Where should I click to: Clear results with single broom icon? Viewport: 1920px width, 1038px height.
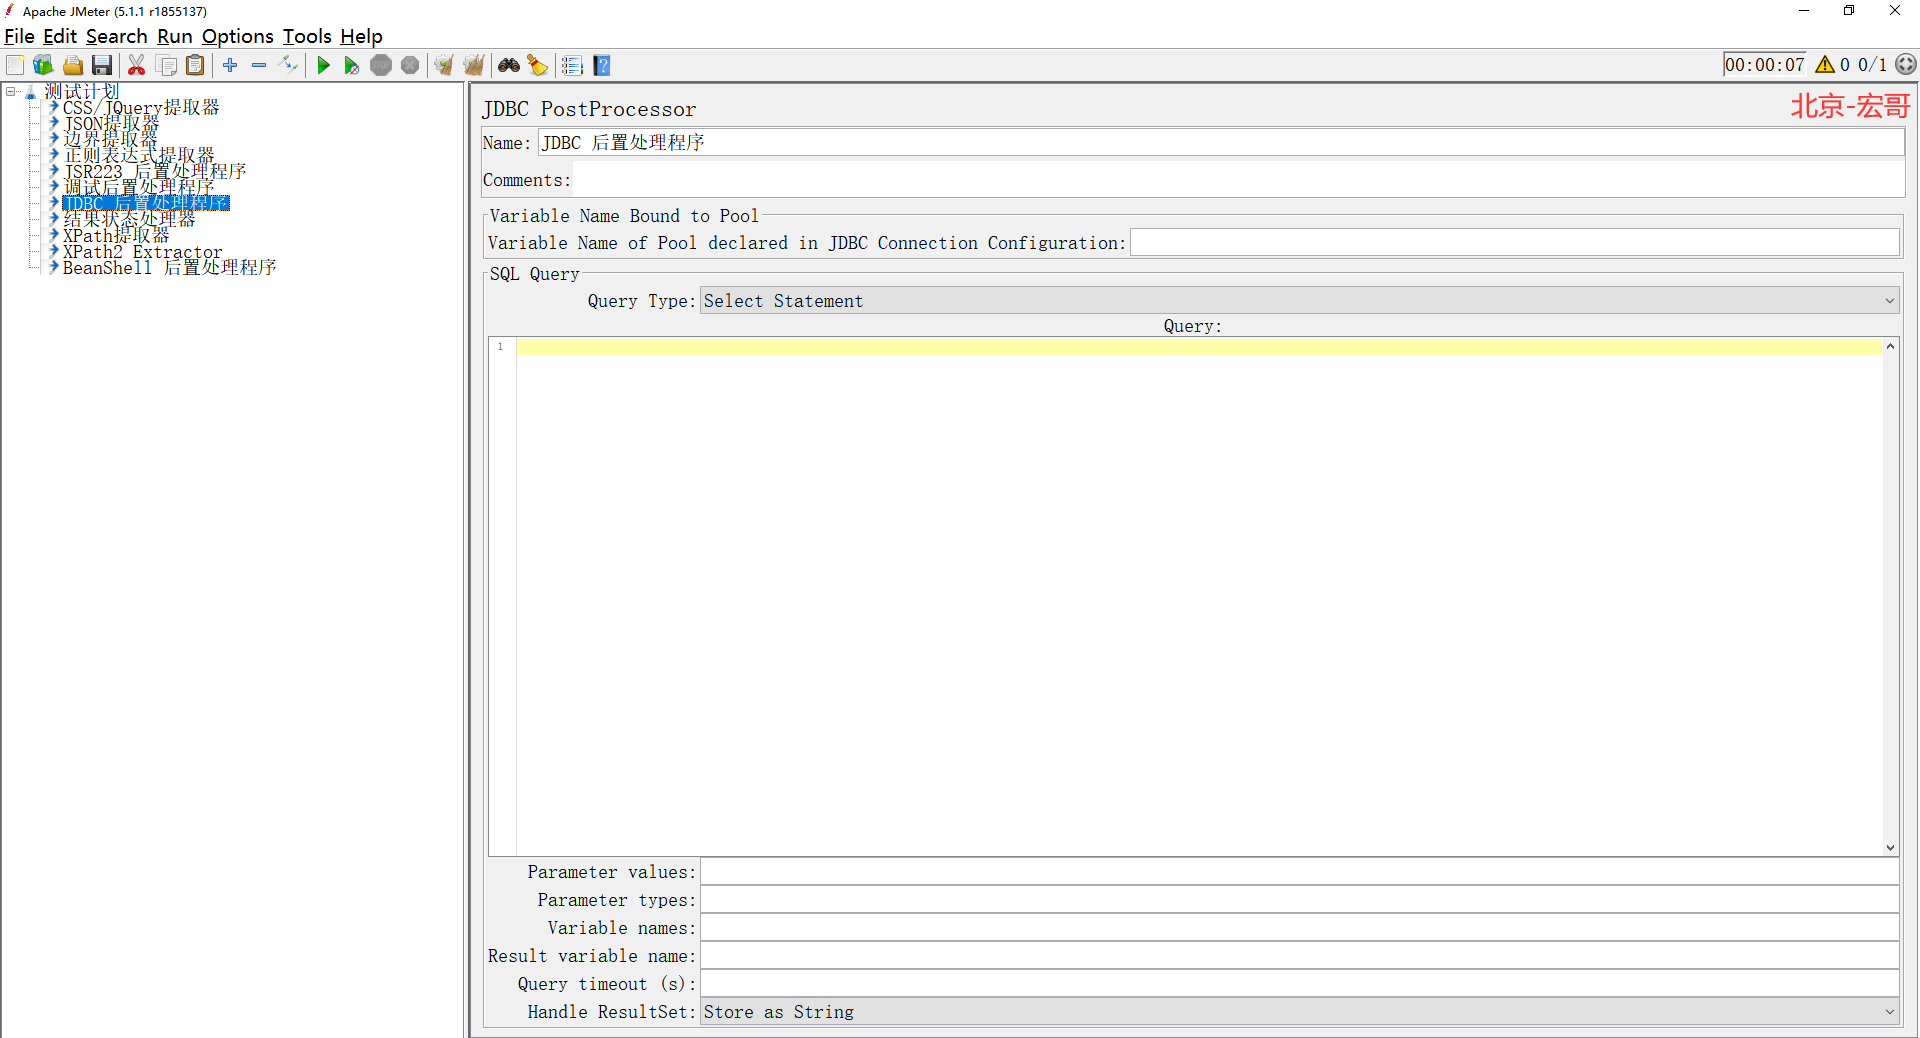pyautogui.click(x=444, y=65)
